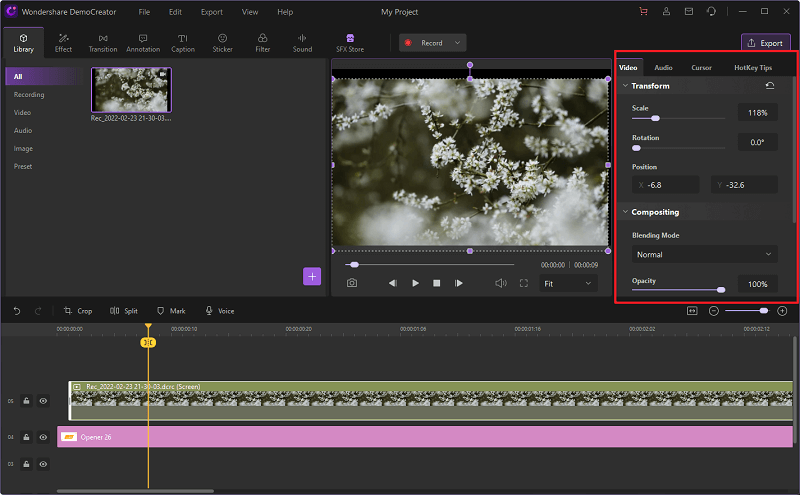Select the Audio library category

point(23,130)
